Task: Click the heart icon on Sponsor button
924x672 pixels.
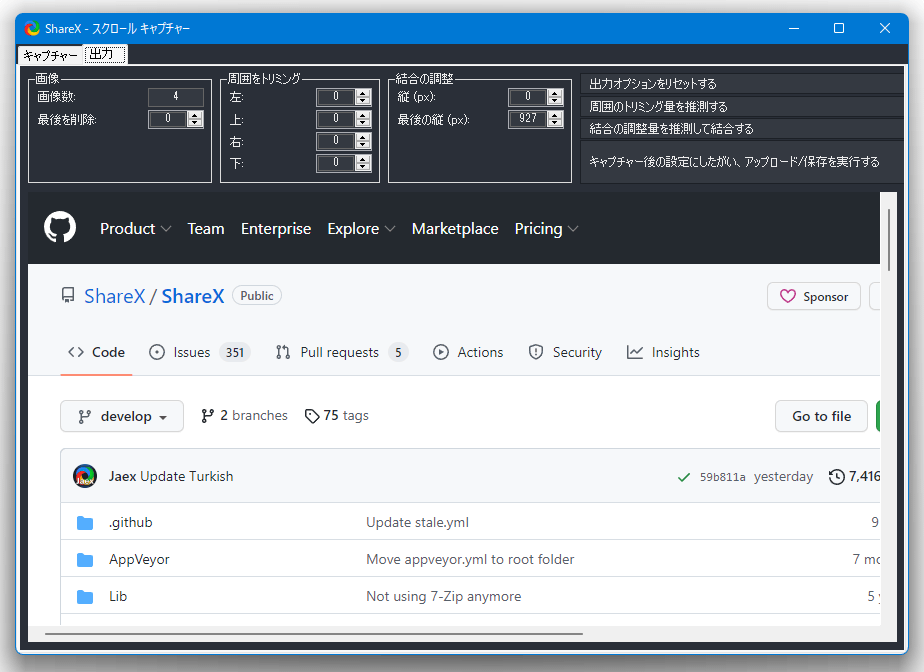Action: tap(788, 296)
